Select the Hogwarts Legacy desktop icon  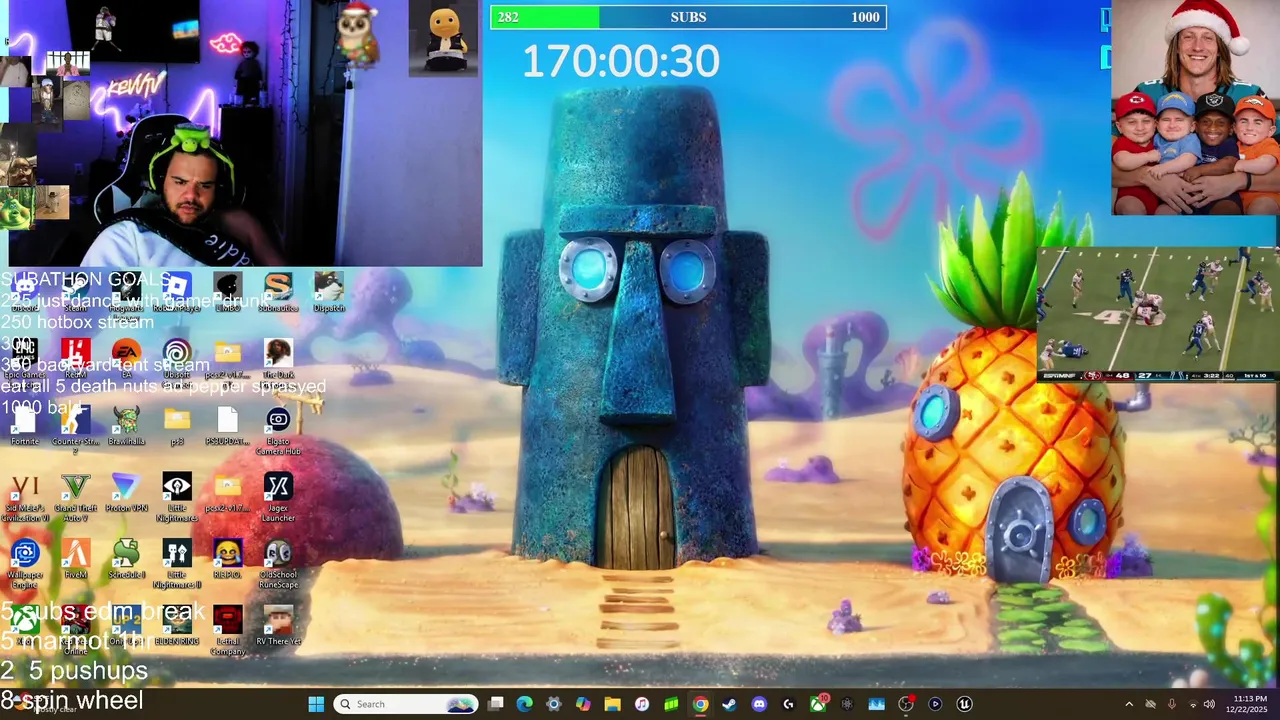tap(126, 295)
